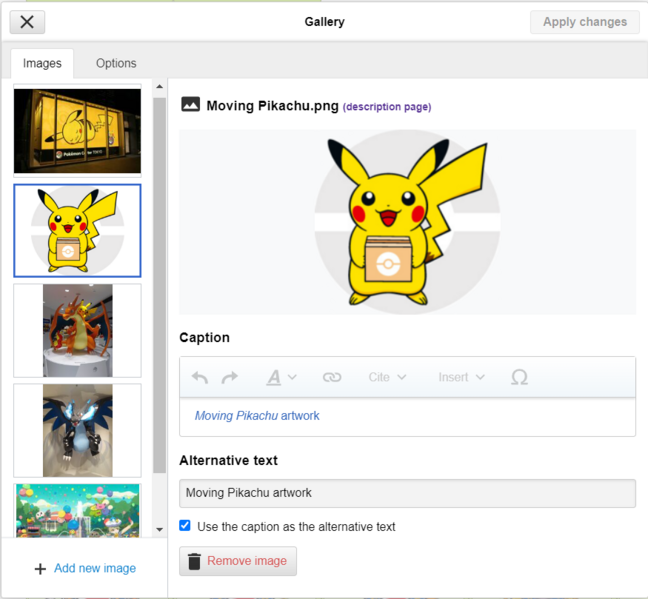The width and height of the screenshot is (648, 599).
Task: Select the colorful festival artwork thumbnail
Action: pyautogui.click(x=77, y=511)
